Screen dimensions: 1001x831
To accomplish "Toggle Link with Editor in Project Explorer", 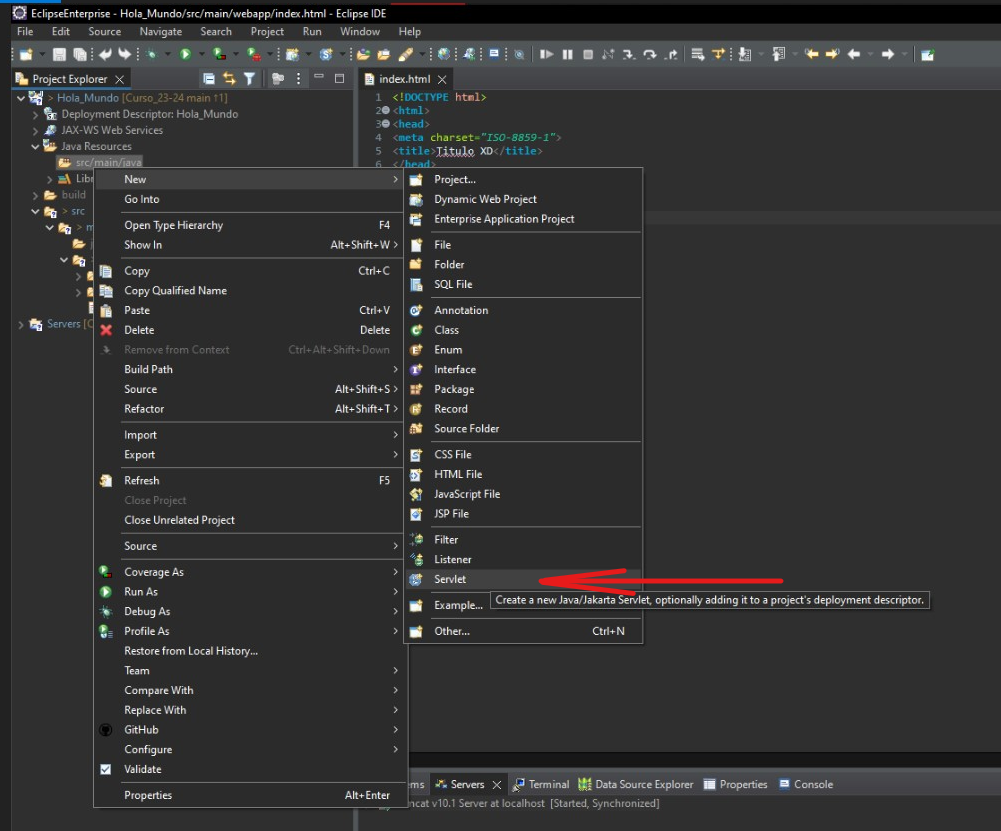I will coord(229,79).
